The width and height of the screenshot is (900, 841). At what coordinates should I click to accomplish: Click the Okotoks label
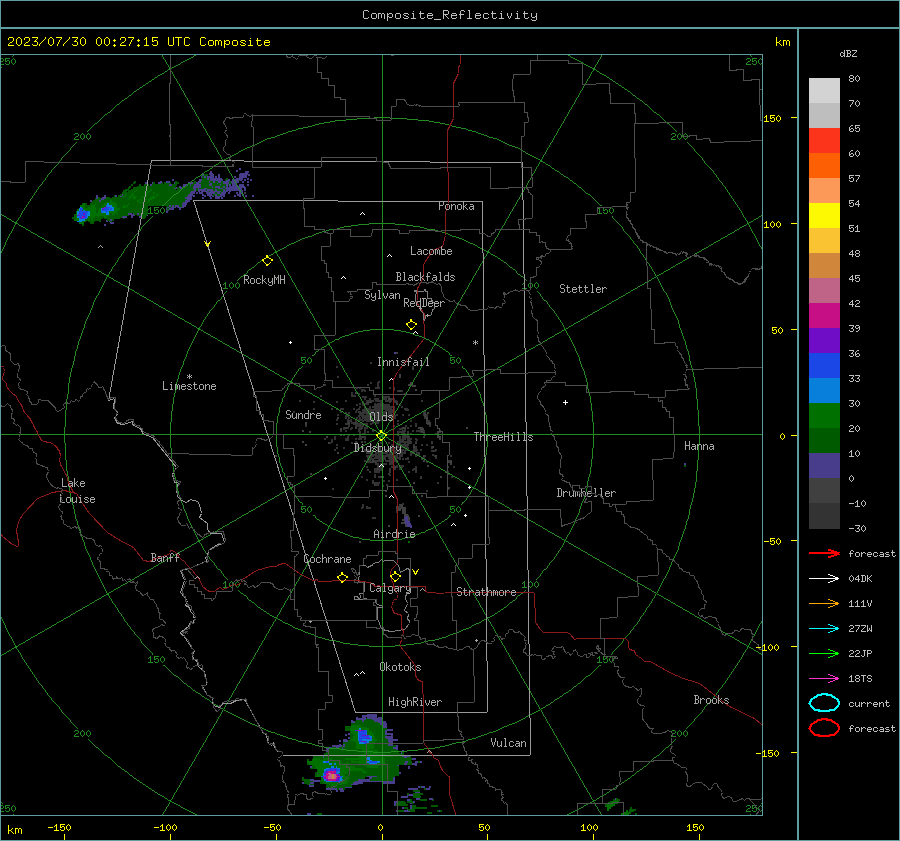point(400,667)
